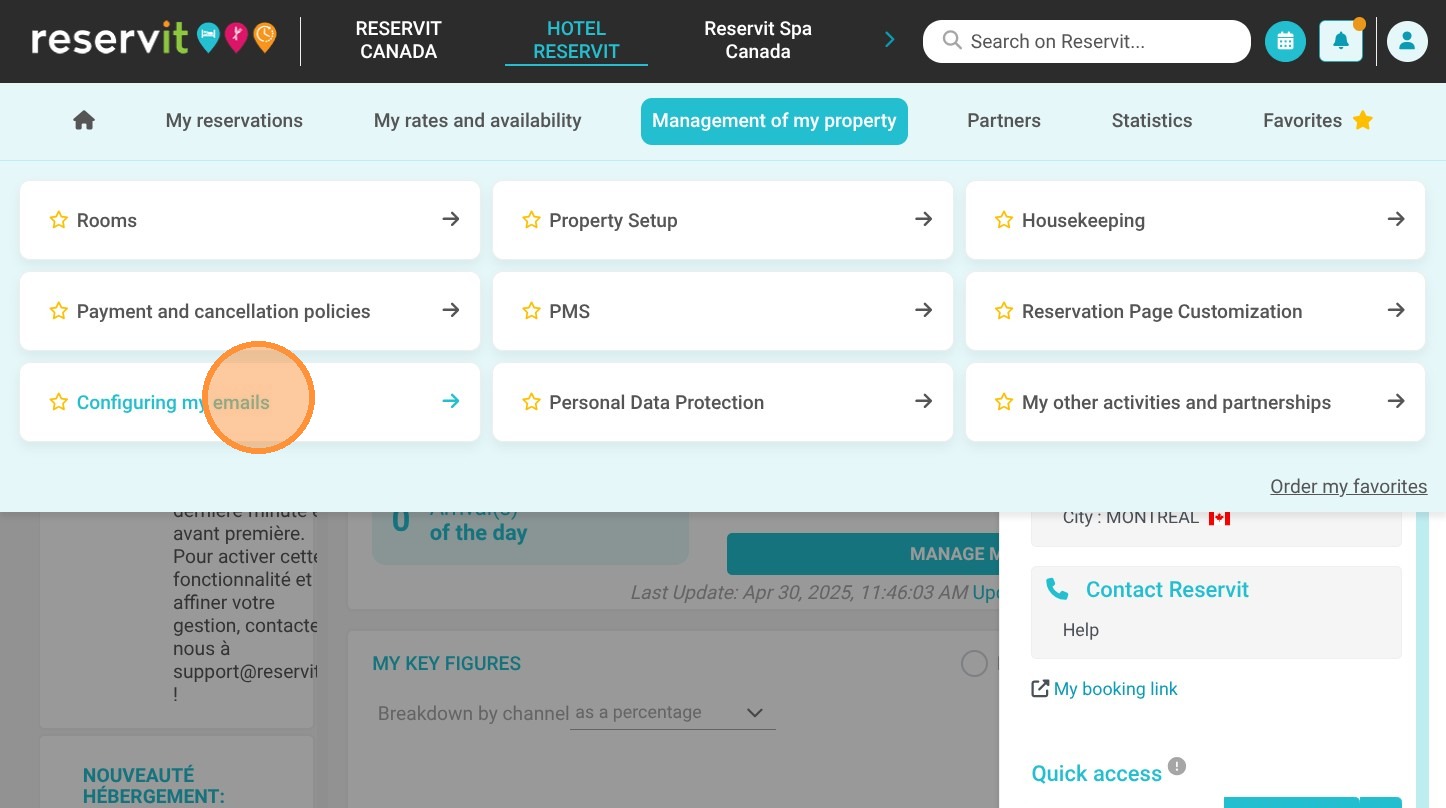Click the phone icon beside Contact Reservit
Viewport: 1446px width, 808px height.
click(x=1057, y=589)
